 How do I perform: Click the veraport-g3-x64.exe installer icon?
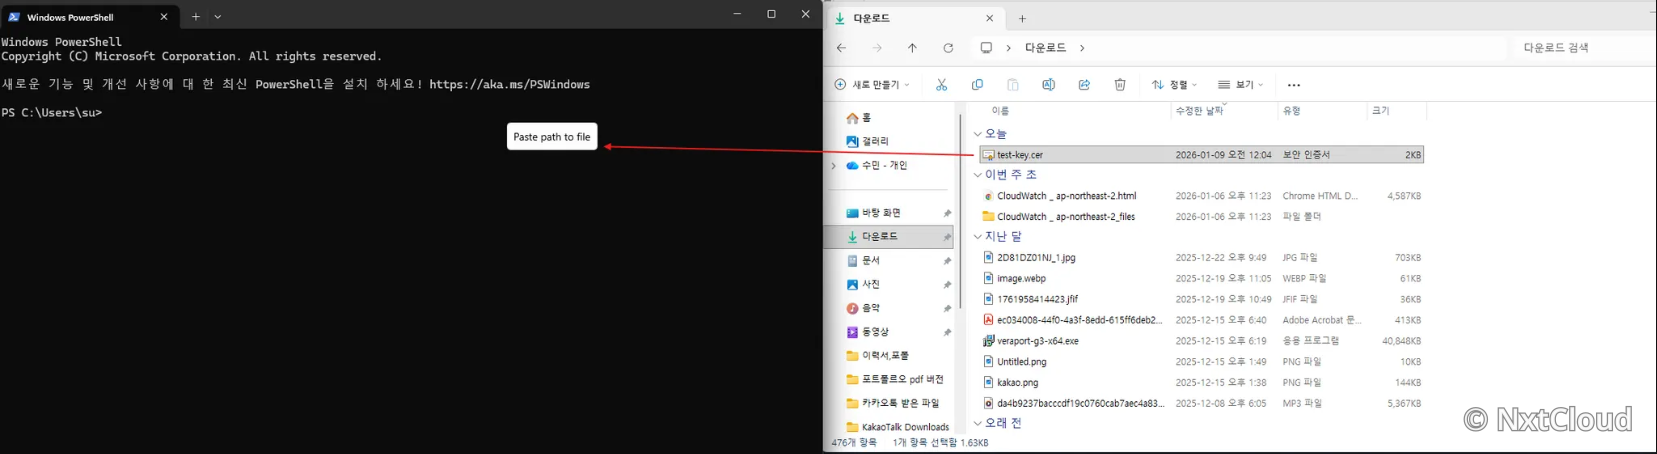[989, 341]
